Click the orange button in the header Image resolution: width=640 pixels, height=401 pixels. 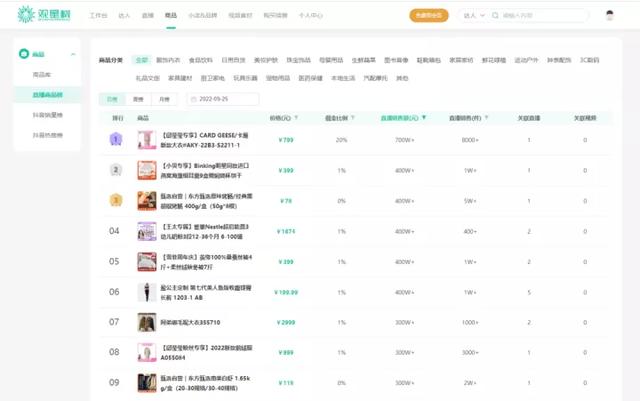tap(429, 16)
